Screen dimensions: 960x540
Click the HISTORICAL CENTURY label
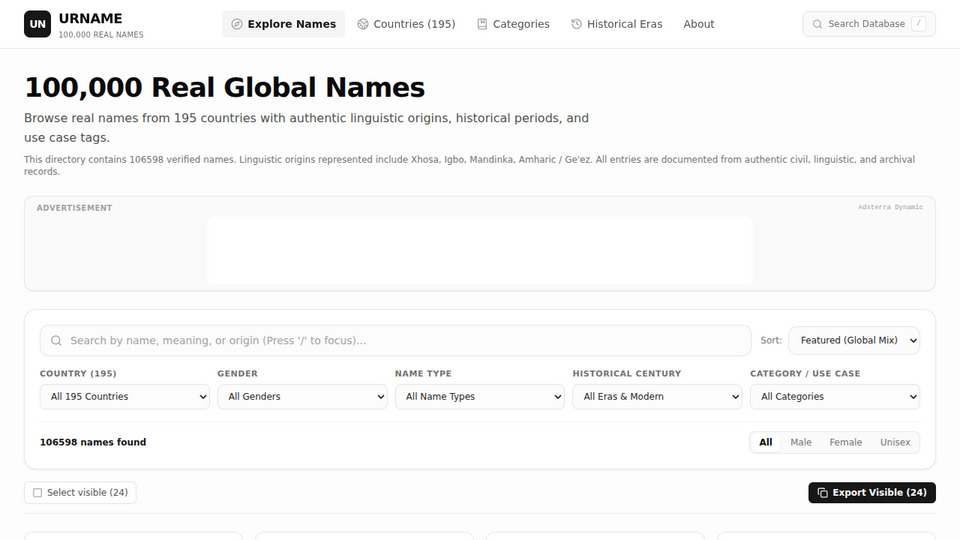point(627,373)
